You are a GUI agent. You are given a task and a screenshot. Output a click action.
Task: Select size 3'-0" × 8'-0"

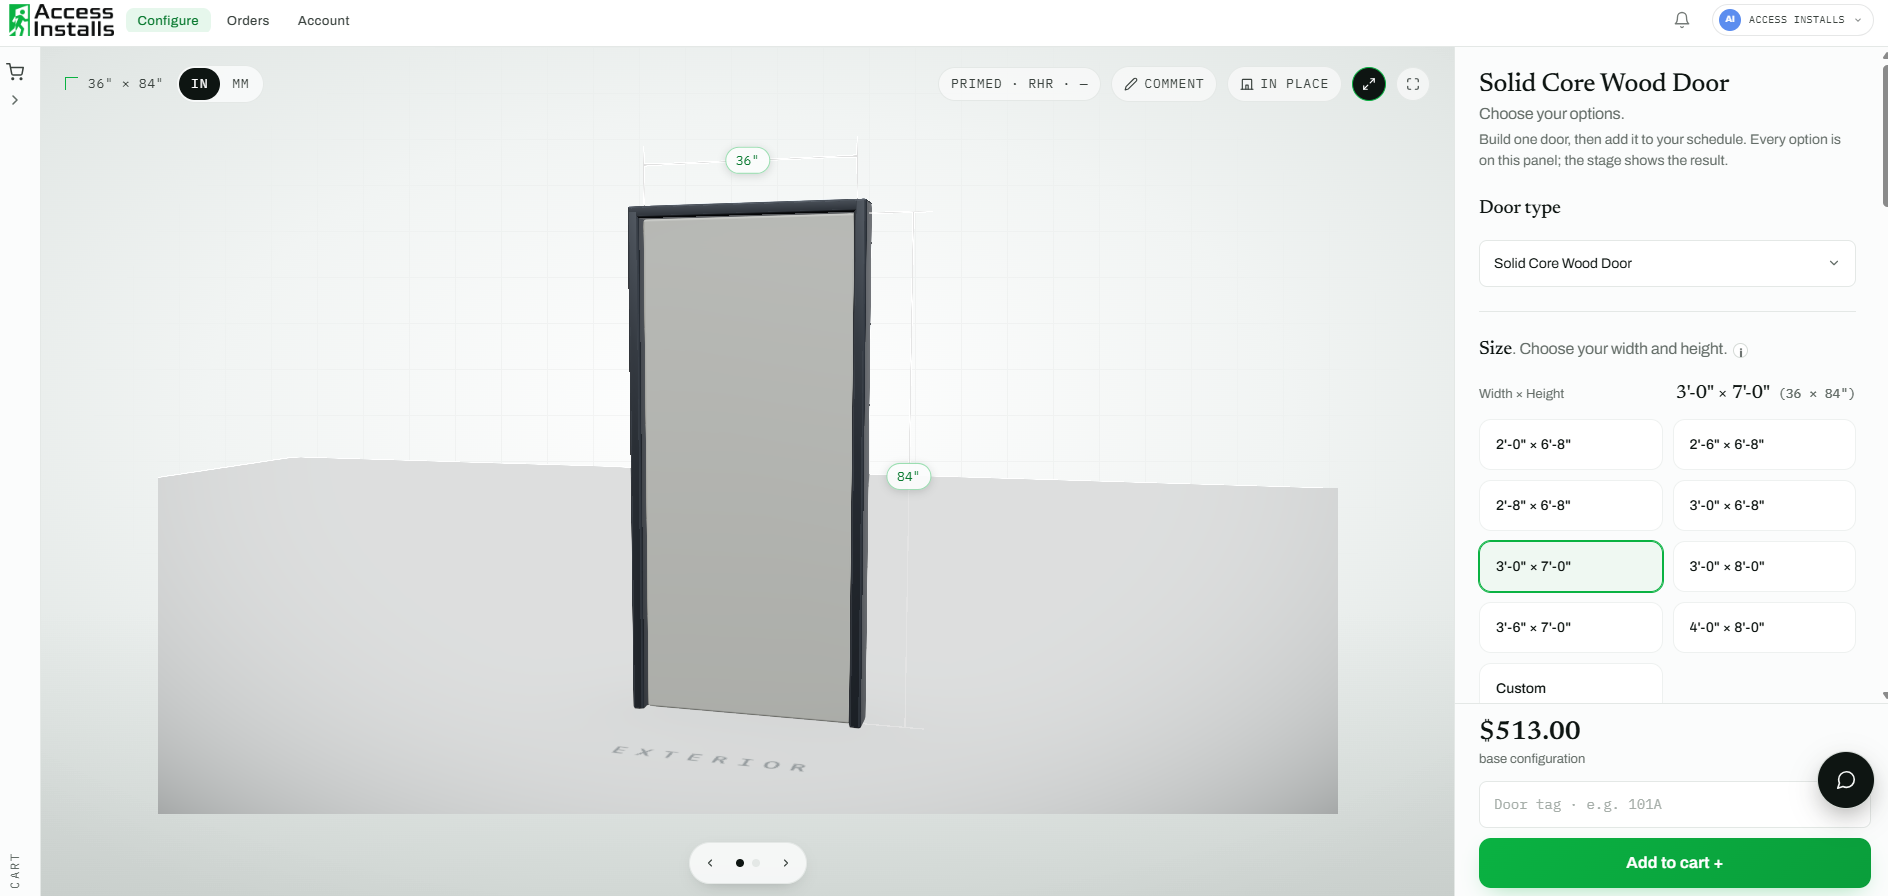tap(1764, 566)
